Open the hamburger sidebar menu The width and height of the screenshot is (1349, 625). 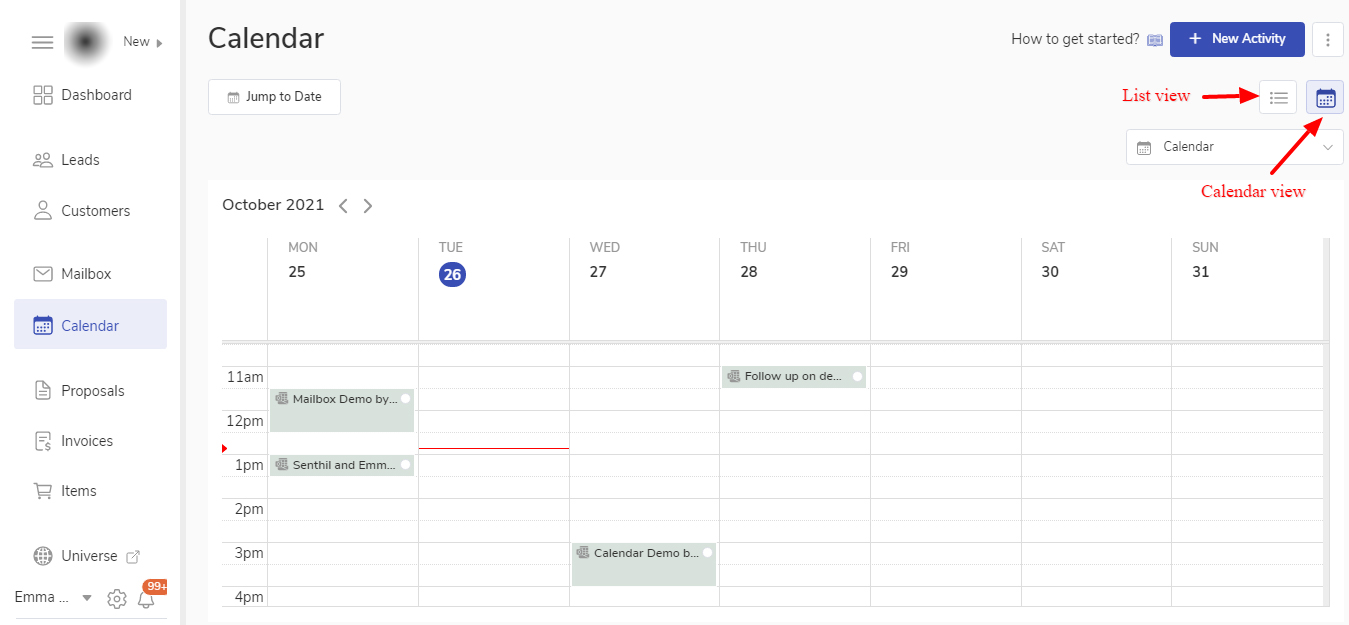(x=42, y=42)
